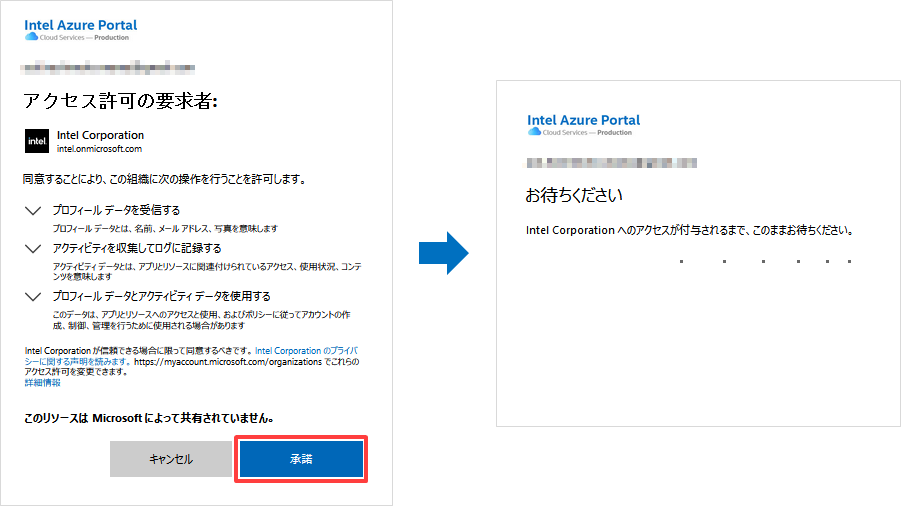Open the 詳細情報 details link
Viewport: 901px width, 506px height.
pos(43,383)
